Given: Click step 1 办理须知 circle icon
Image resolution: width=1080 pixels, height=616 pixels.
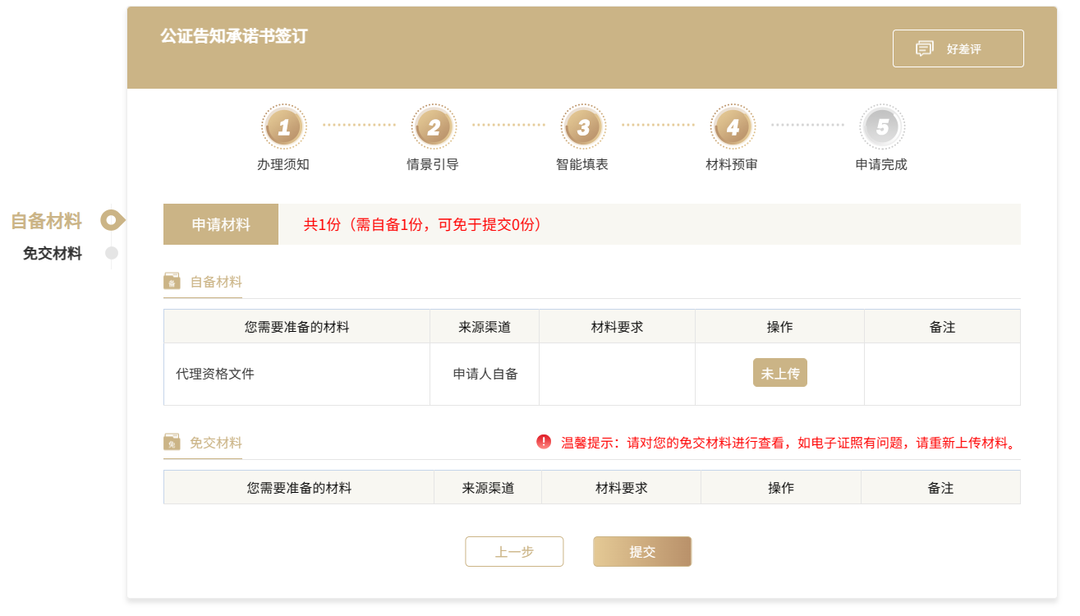Looking at the screenshot, I should click(x=284, y=127).
